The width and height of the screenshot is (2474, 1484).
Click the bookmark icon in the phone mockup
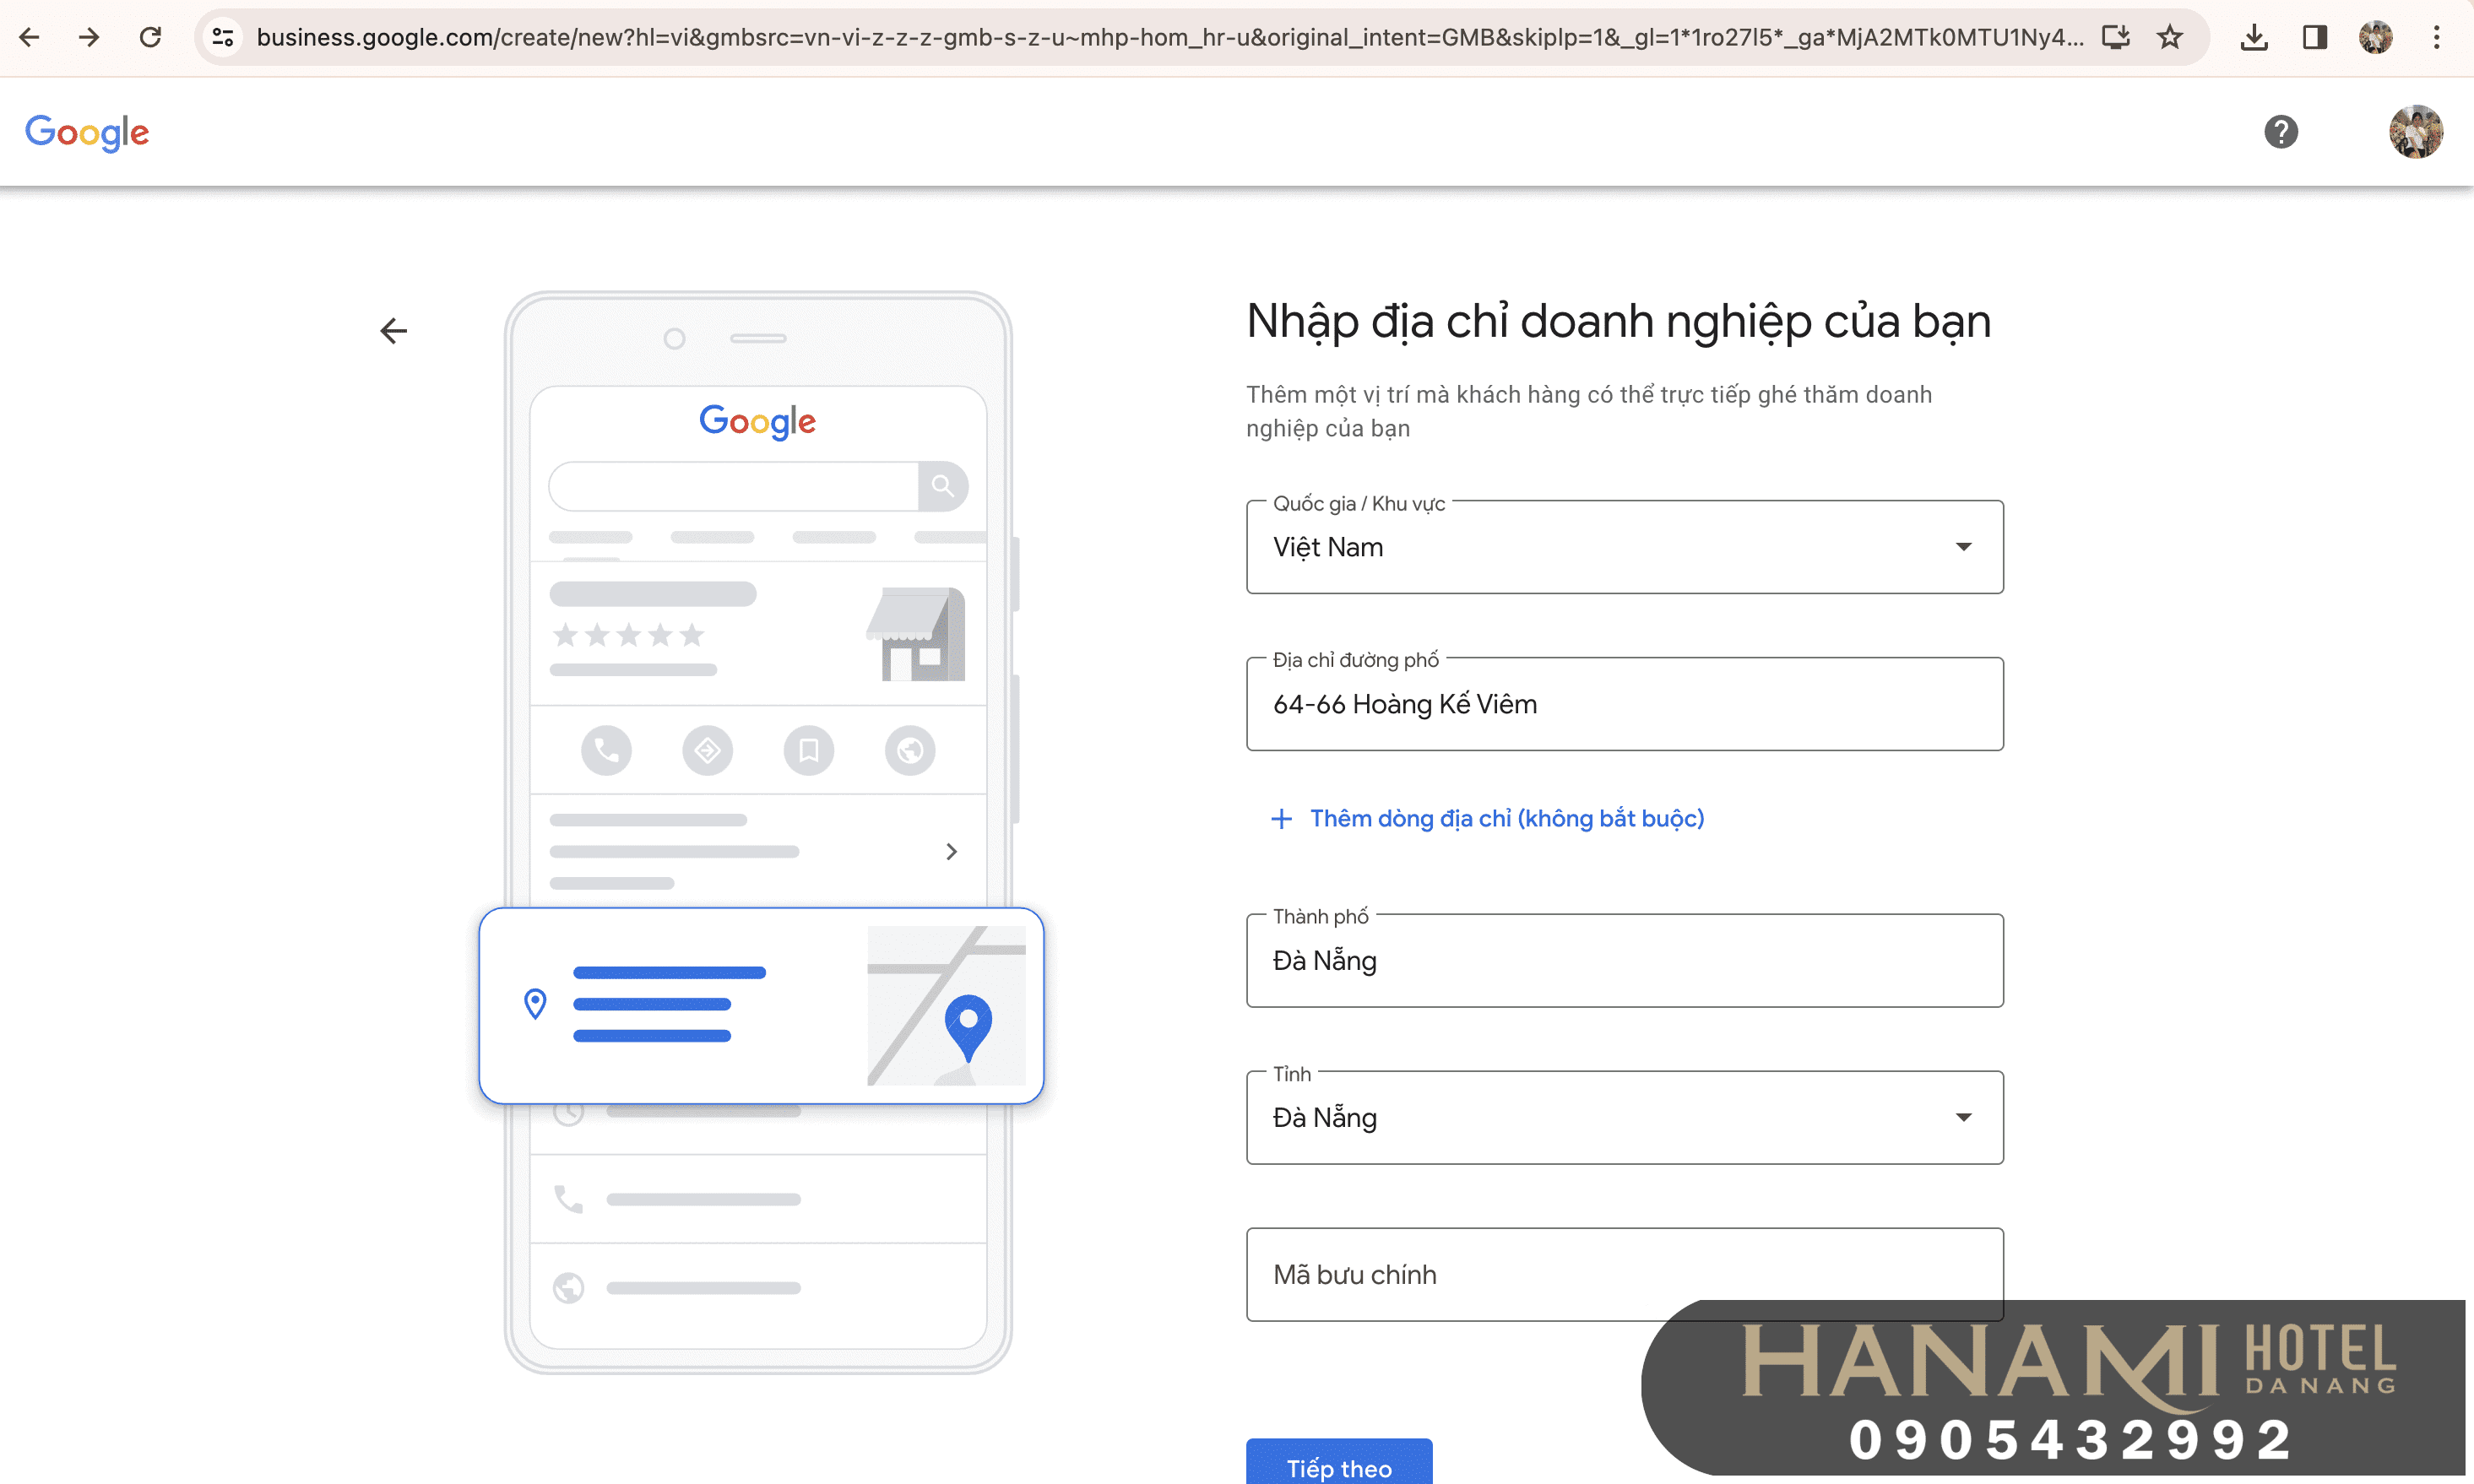tap(809, 750)
